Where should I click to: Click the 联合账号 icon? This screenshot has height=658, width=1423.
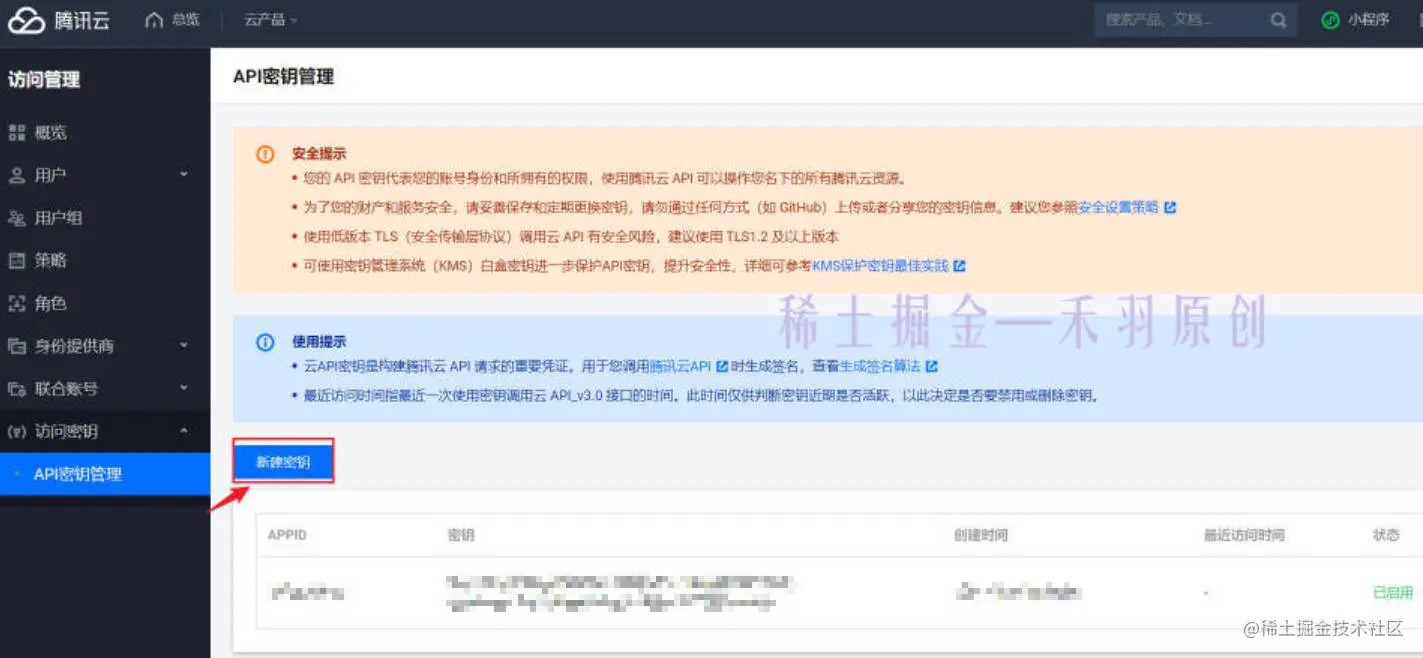[x=16, y=389]
